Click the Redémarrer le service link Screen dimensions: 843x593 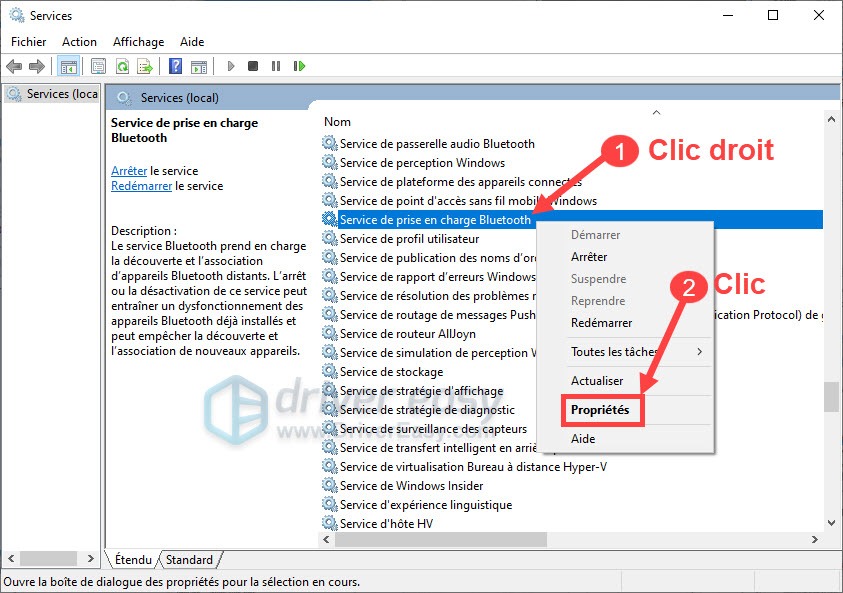[x=141, y=186]
